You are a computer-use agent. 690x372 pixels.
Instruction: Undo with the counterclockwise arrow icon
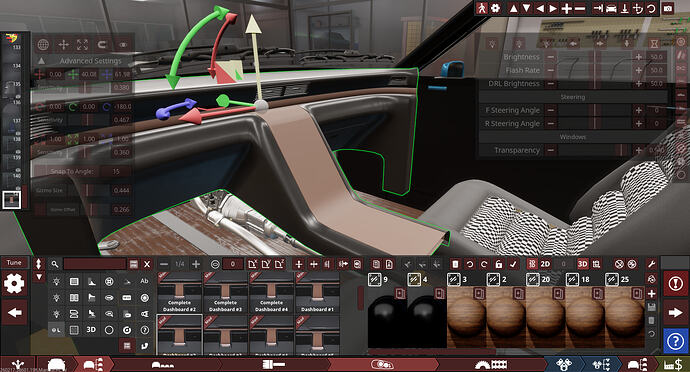tap(470, 264)
